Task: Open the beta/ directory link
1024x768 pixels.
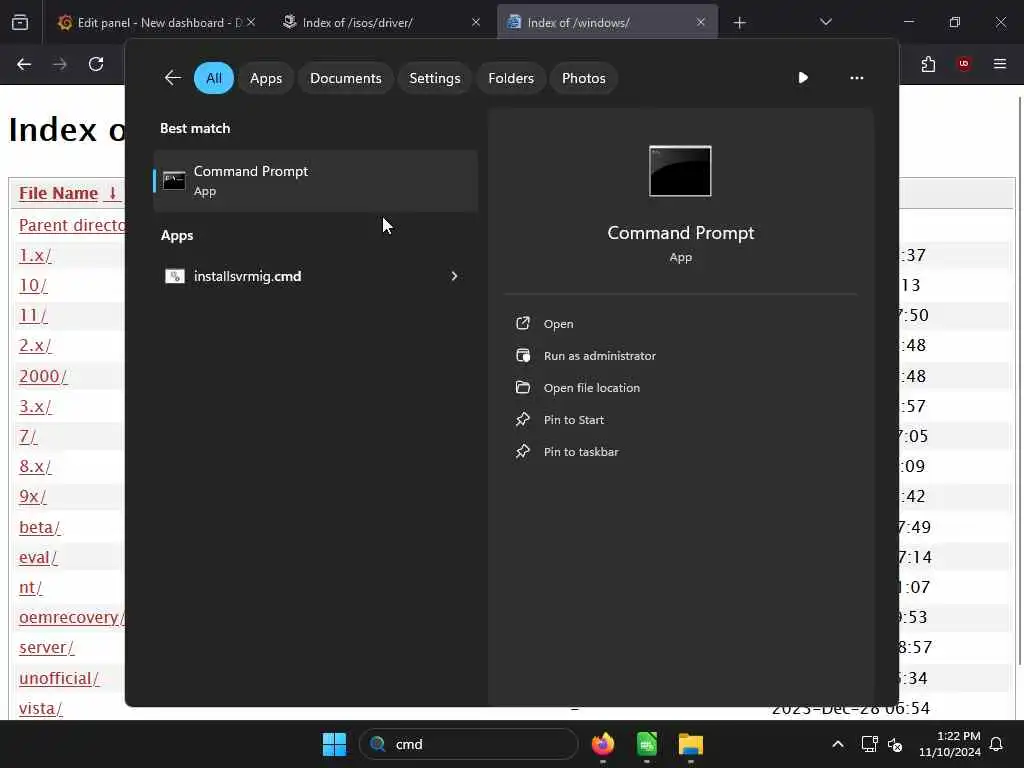Action: [x=40, y=527]
